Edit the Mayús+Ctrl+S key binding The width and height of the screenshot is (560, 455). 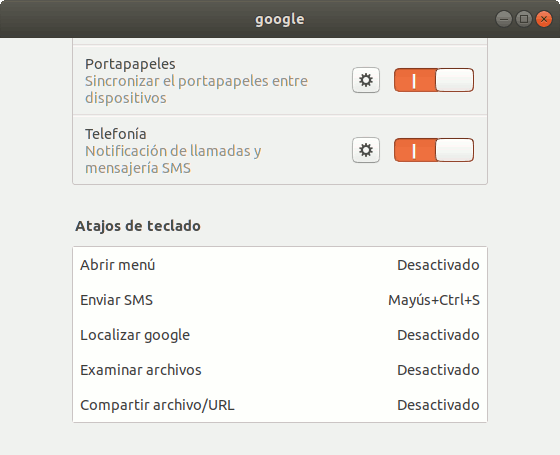click(x=434, y=300)
